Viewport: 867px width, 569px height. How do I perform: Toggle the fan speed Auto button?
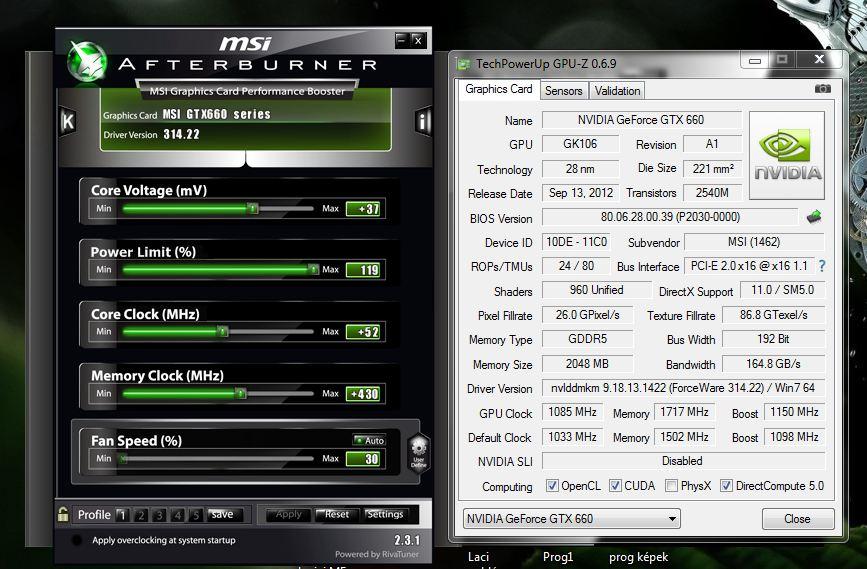[369, 440]
